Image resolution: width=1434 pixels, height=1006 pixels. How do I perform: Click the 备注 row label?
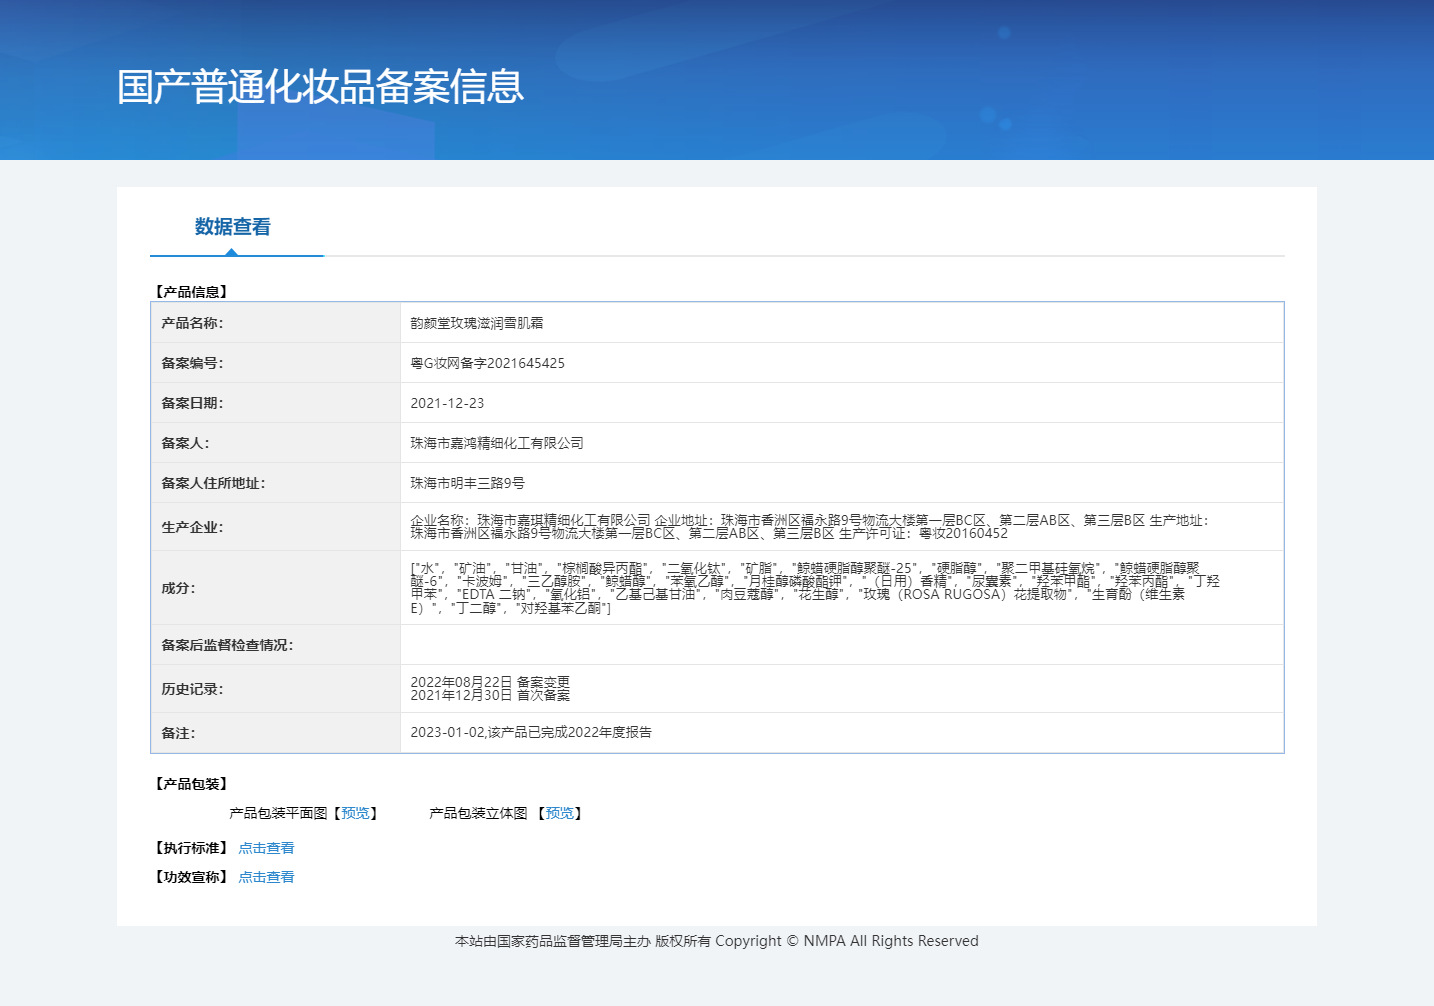(x=178, y=733)
